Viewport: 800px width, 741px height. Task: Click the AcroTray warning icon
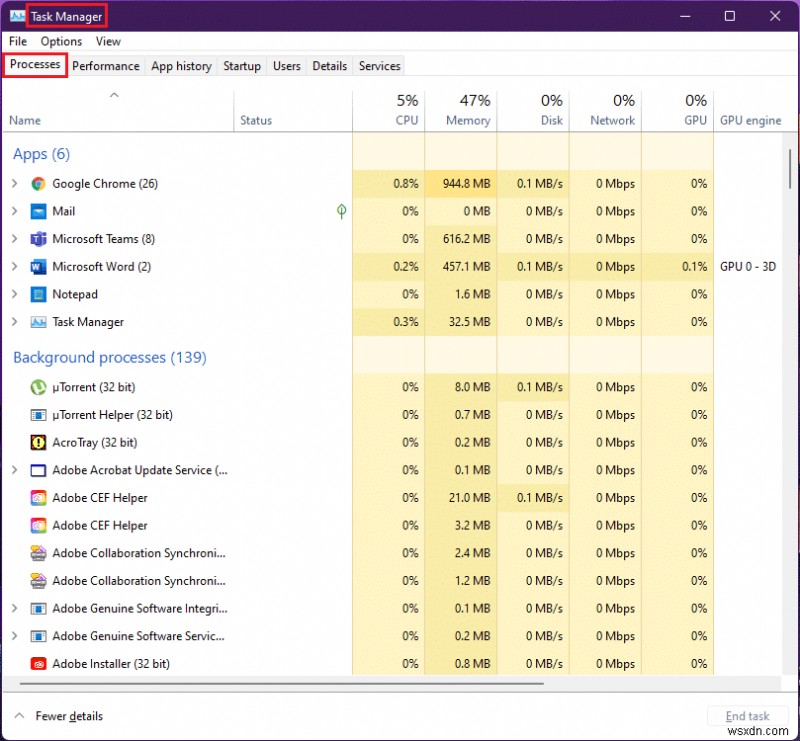coord(38,442)
